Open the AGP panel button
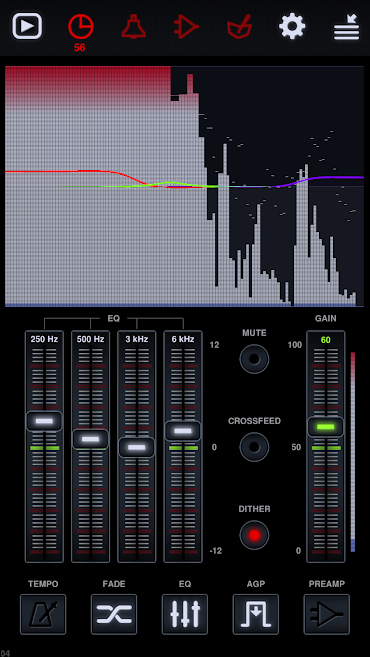Image resolution: width=370 pixels, height=657 pixels. tap(256, 614)
